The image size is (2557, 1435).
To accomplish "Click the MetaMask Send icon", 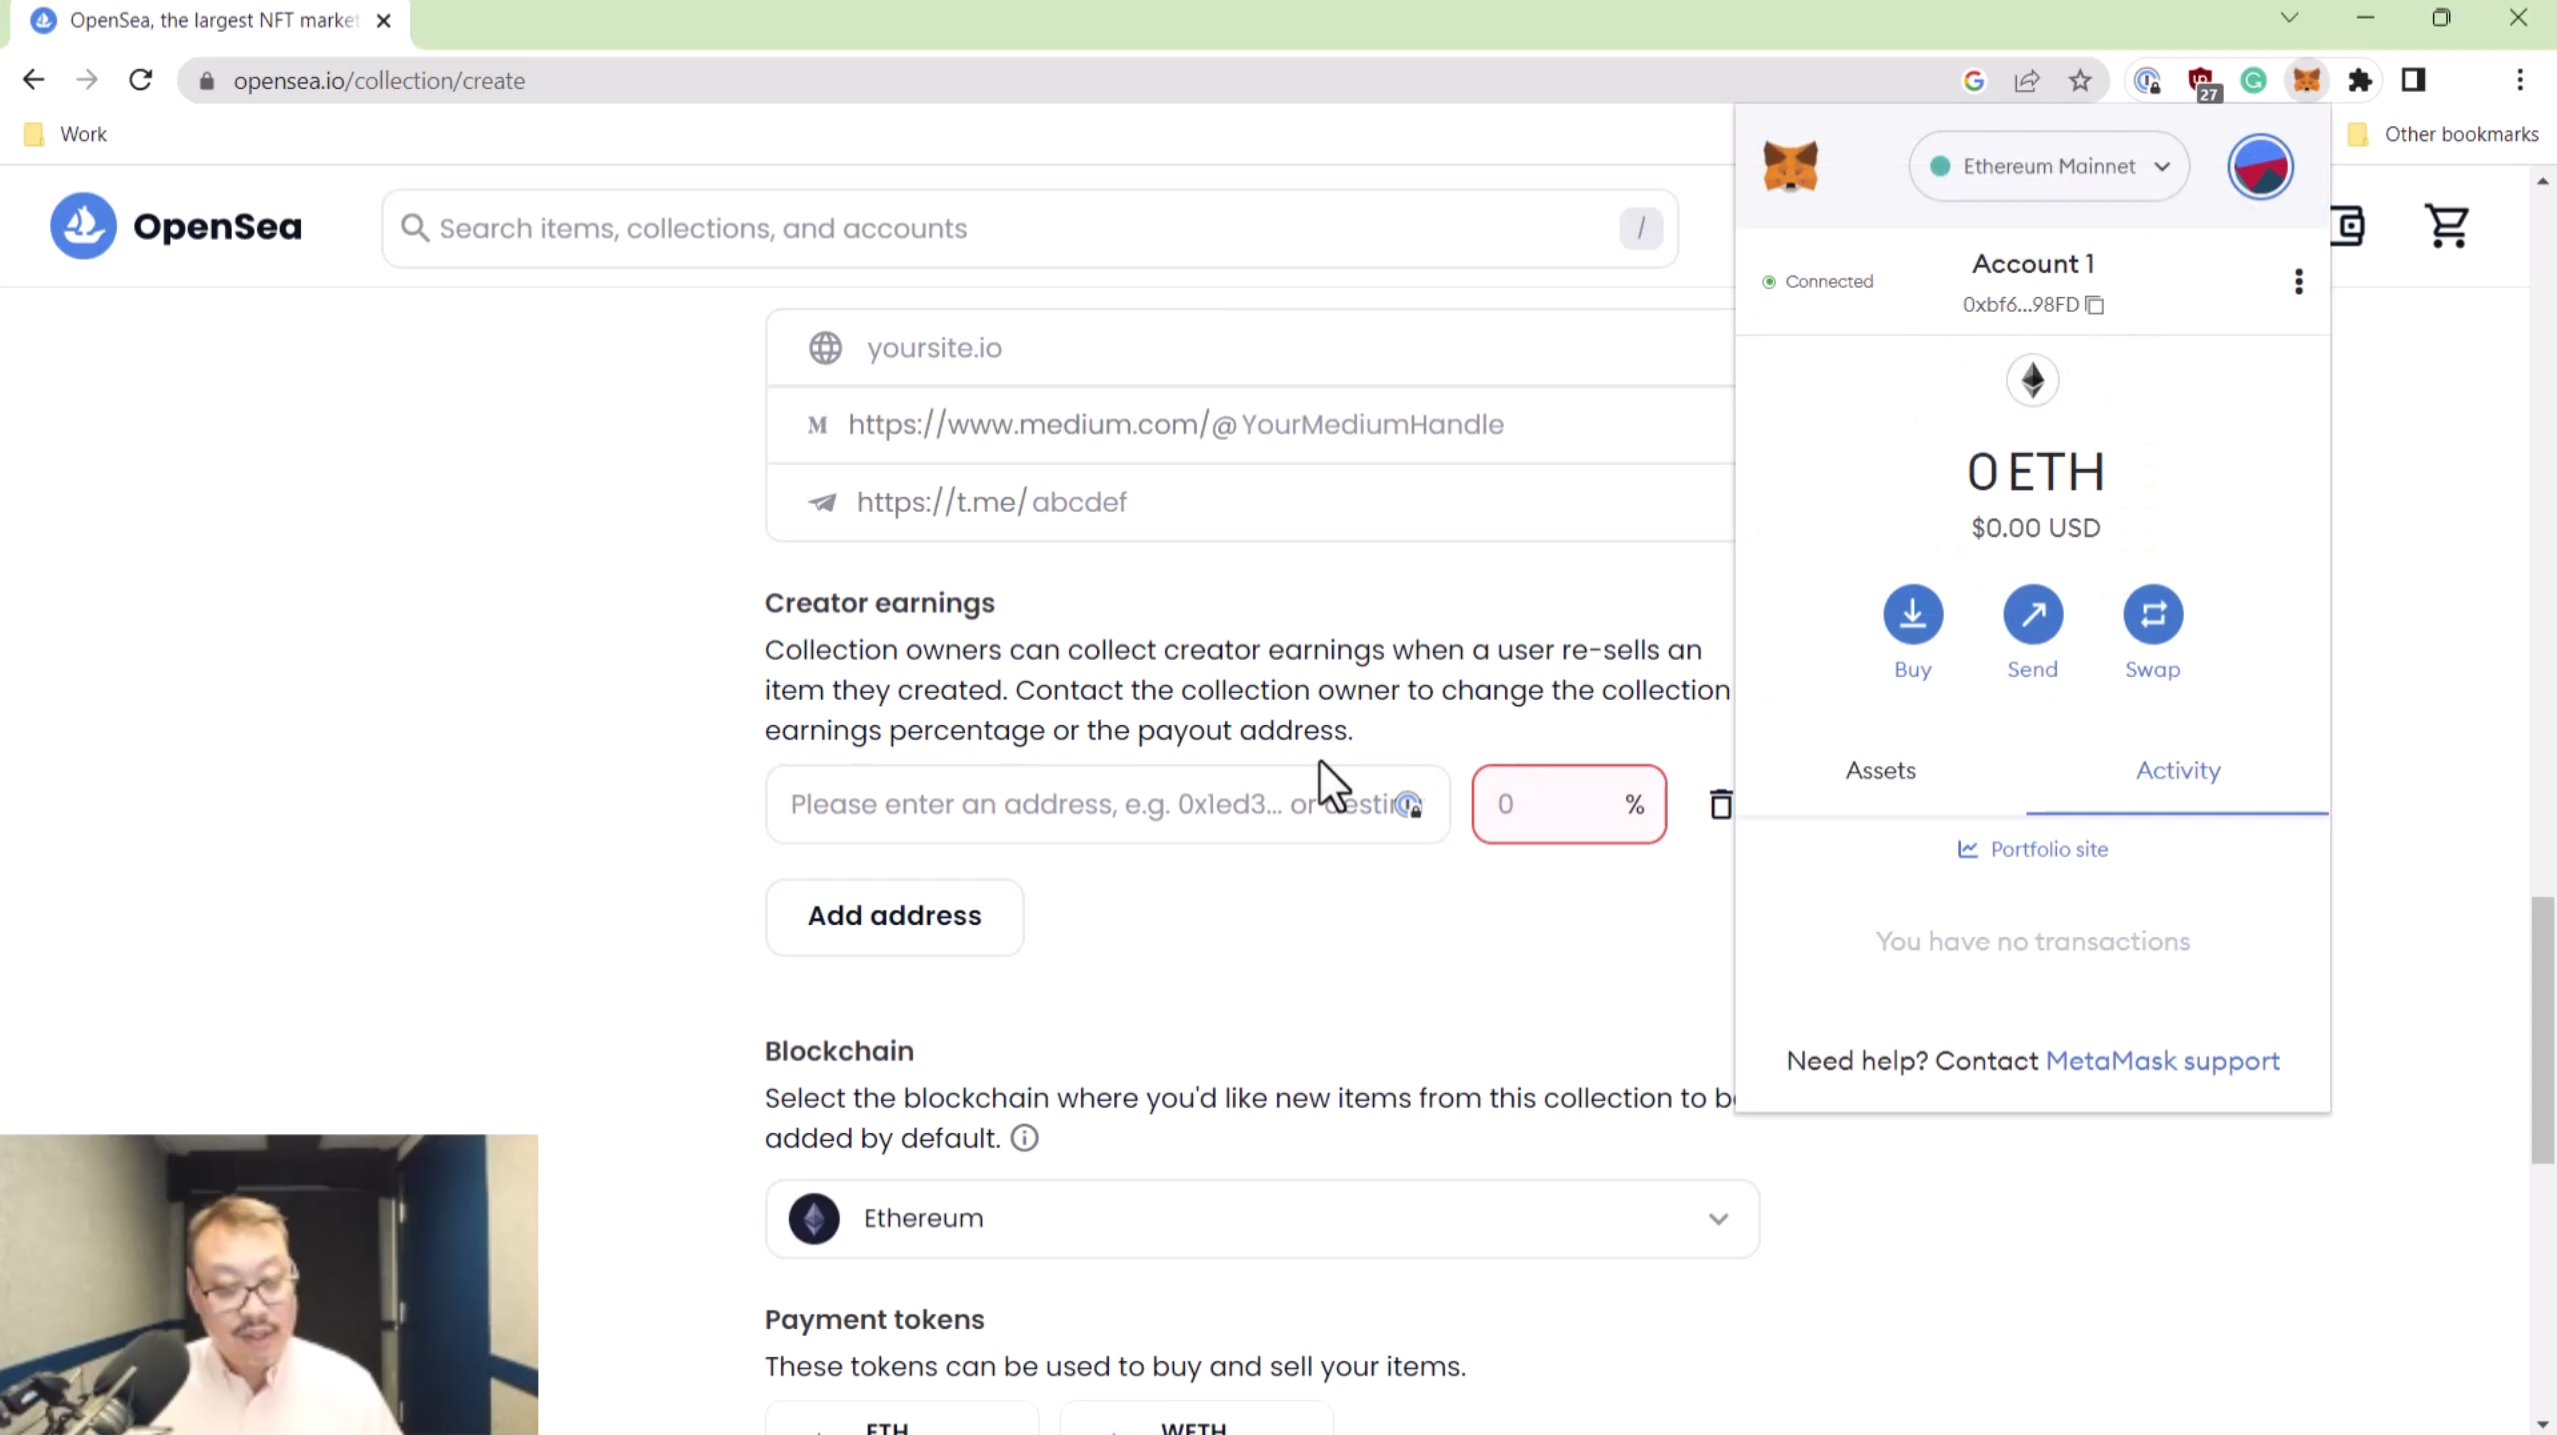I will [x=2032, y=614].
